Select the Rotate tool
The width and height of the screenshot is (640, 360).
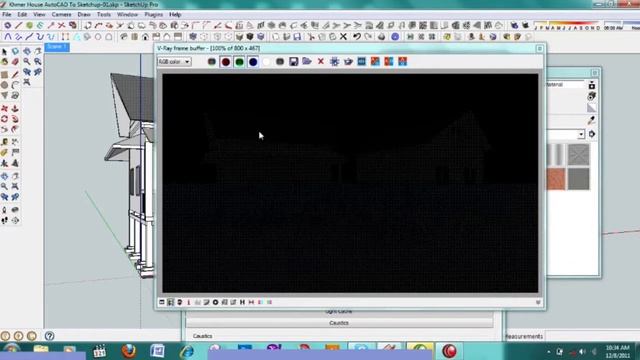point(4,119)
